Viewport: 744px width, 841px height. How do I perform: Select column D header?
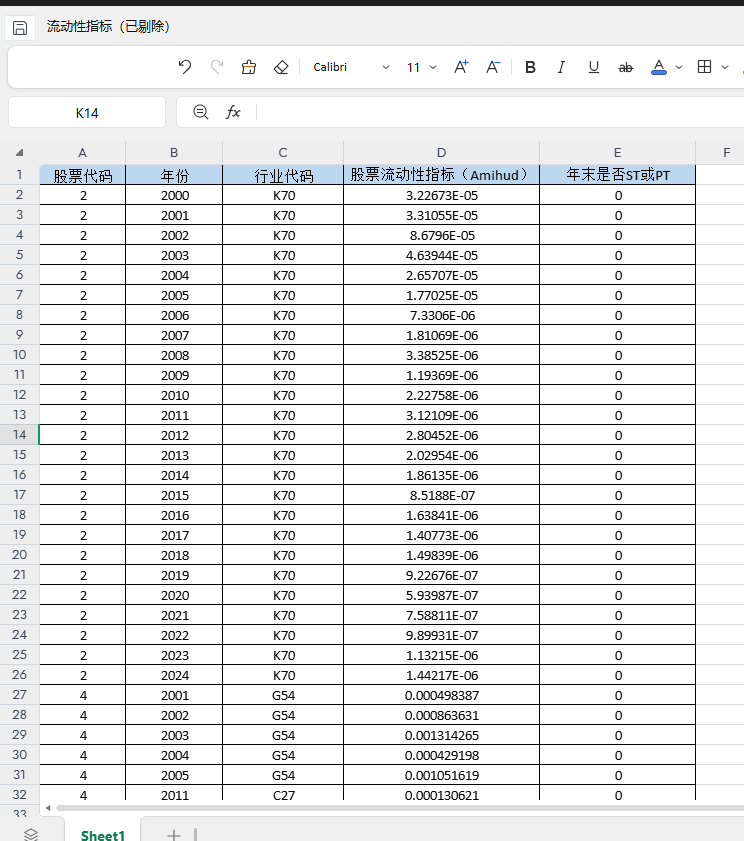coord(441,152)
